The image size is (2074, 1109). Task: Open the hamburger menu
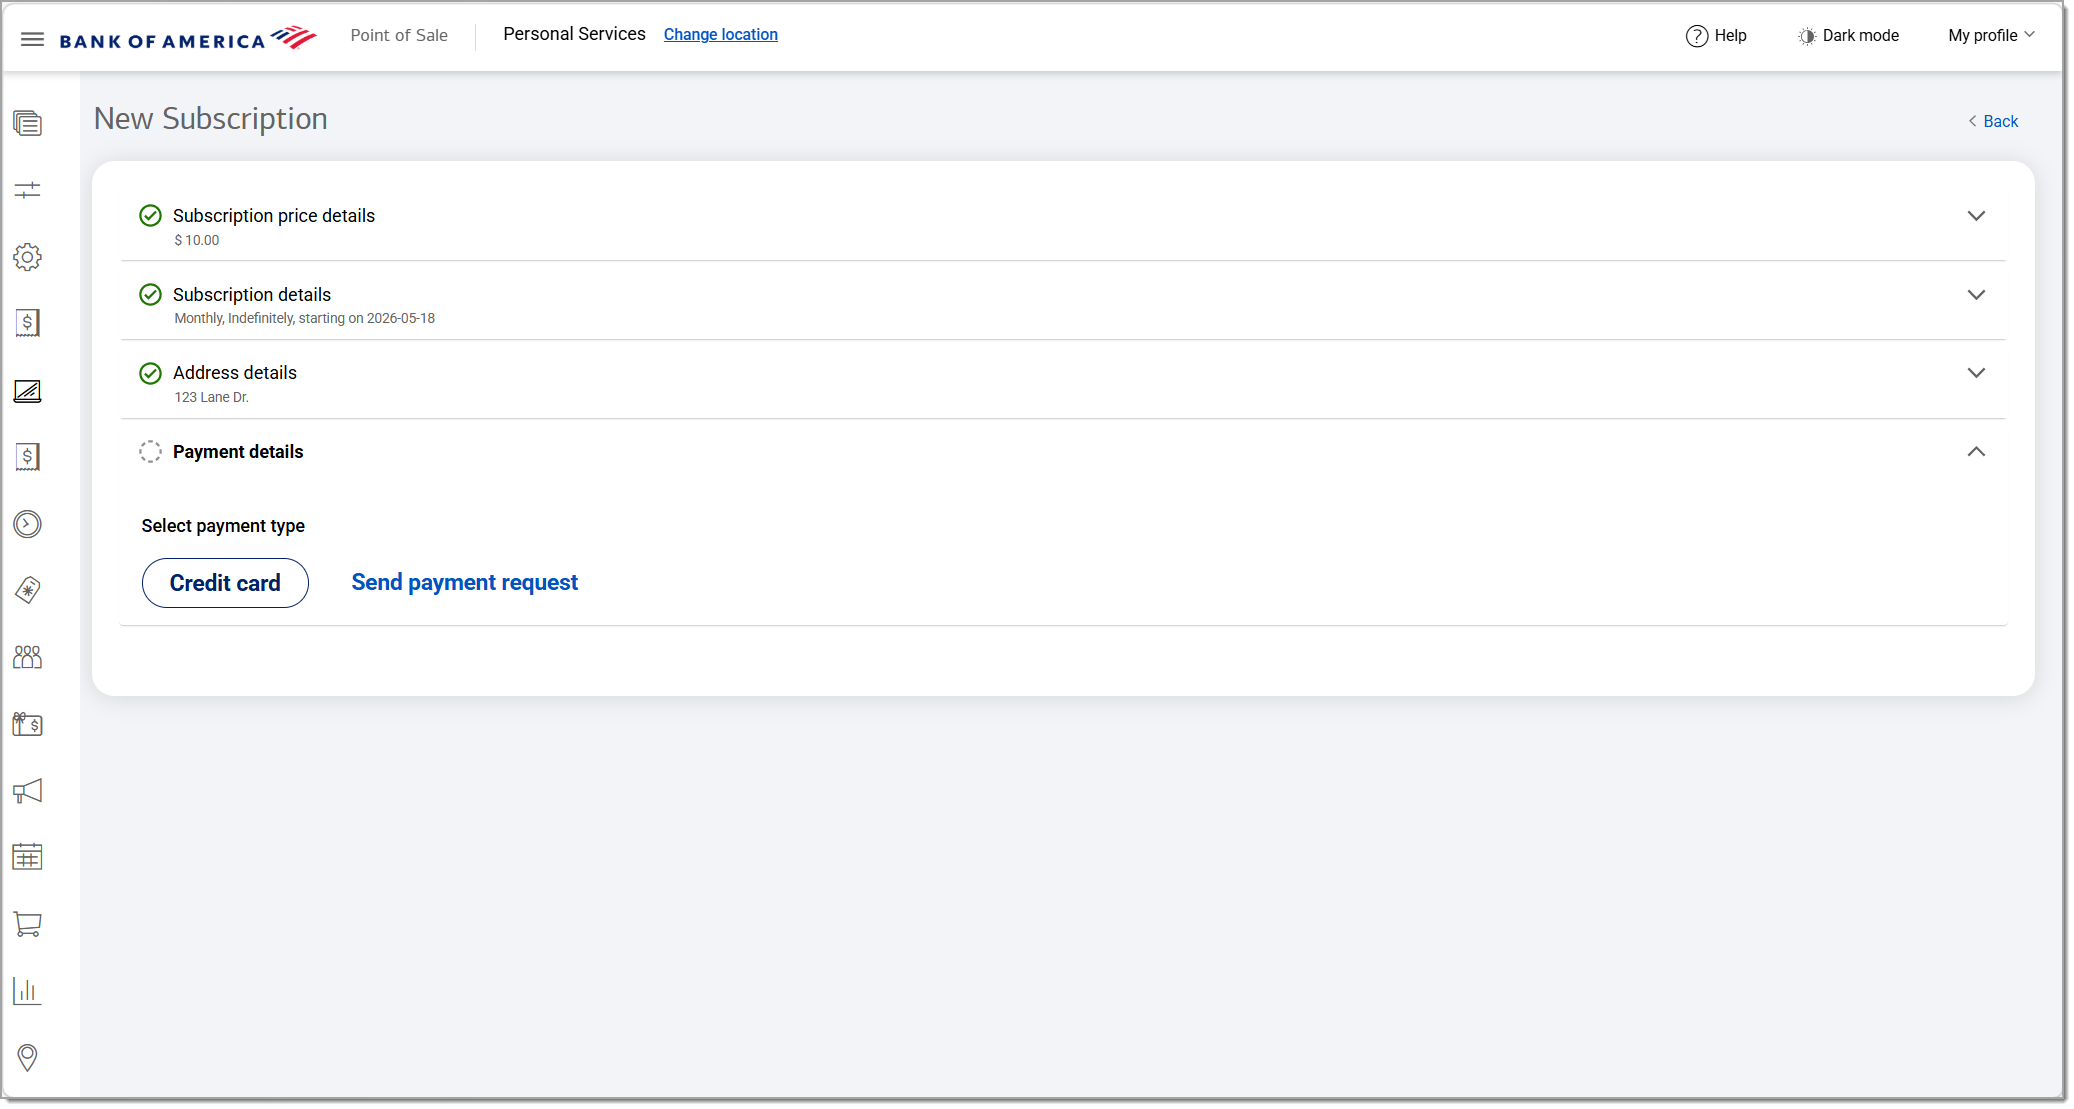[32, 39]
